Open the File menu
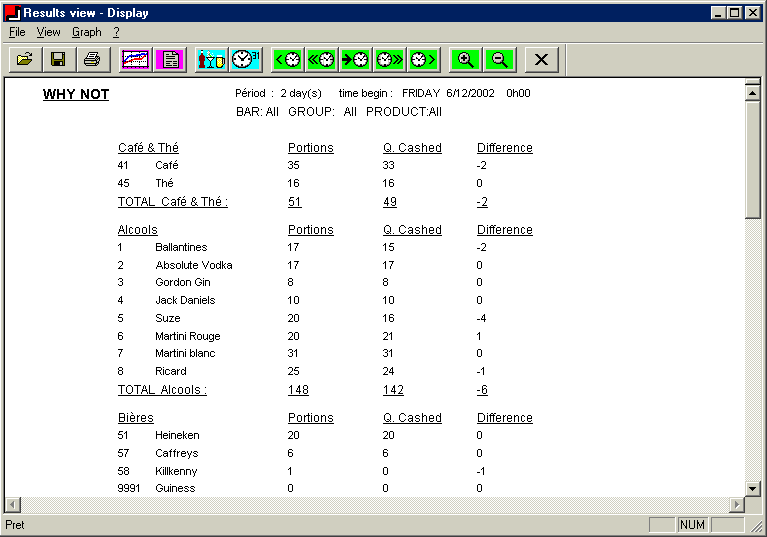This screenshot has width=767, height=537. pos(17,32)
